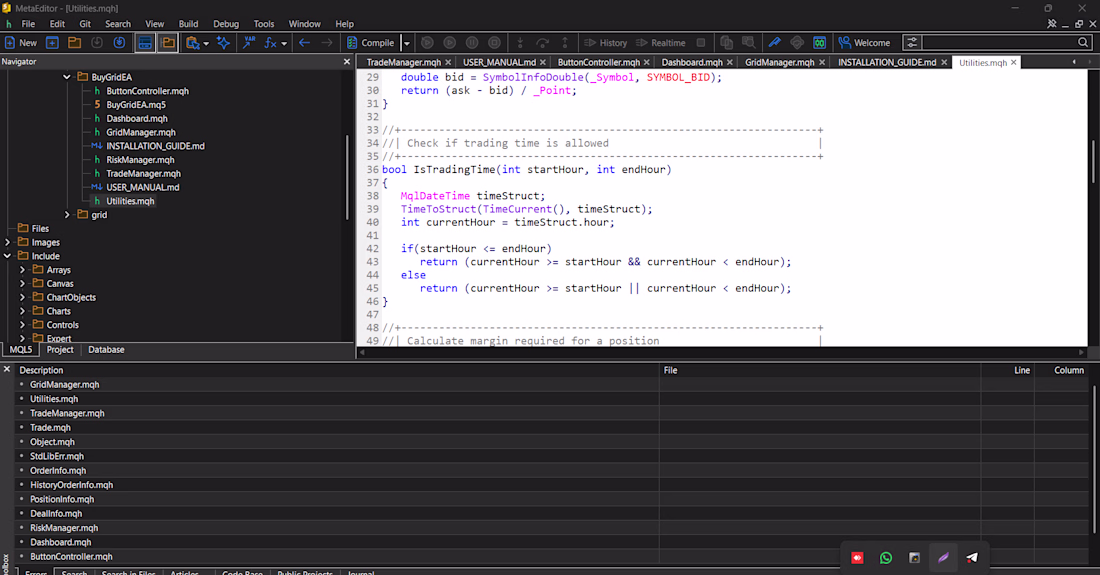Screen dimensions: 1100x575
Task: Click the red tray icon
Action: [857, 557]
